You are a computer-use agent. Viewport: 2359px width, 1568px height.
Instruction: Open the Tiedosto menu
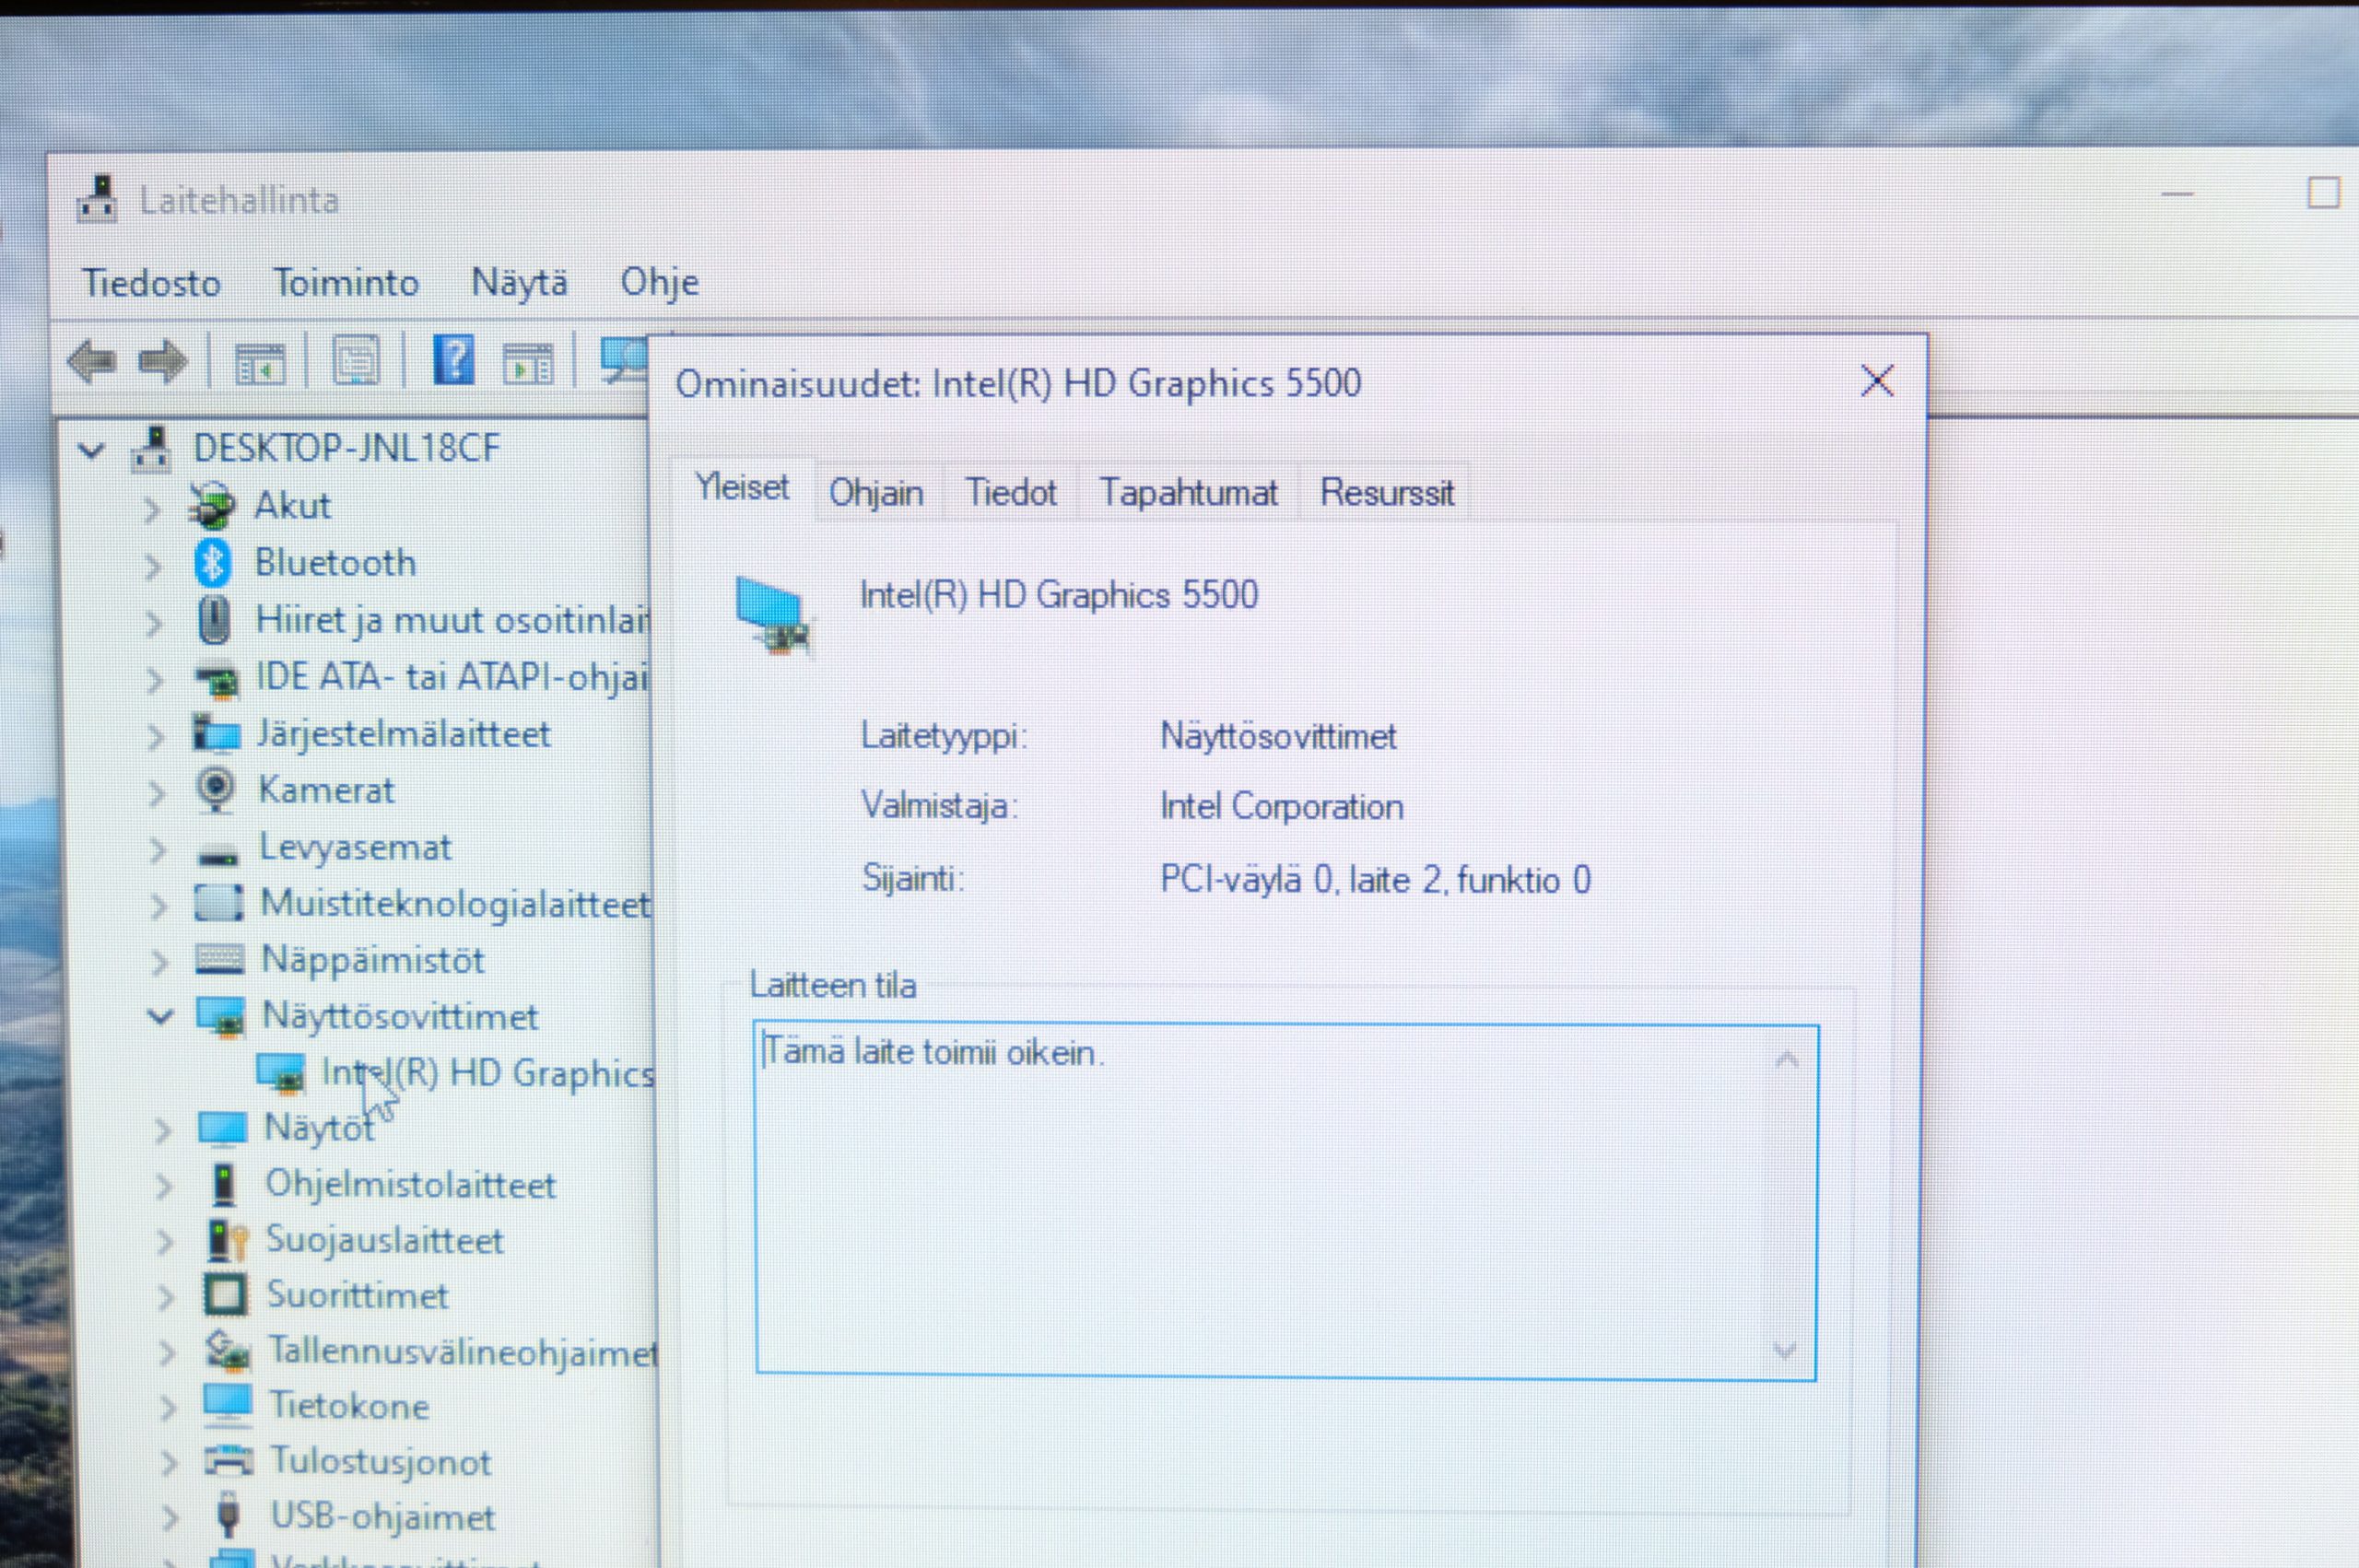pyautogui.click(x=151, y=283)
